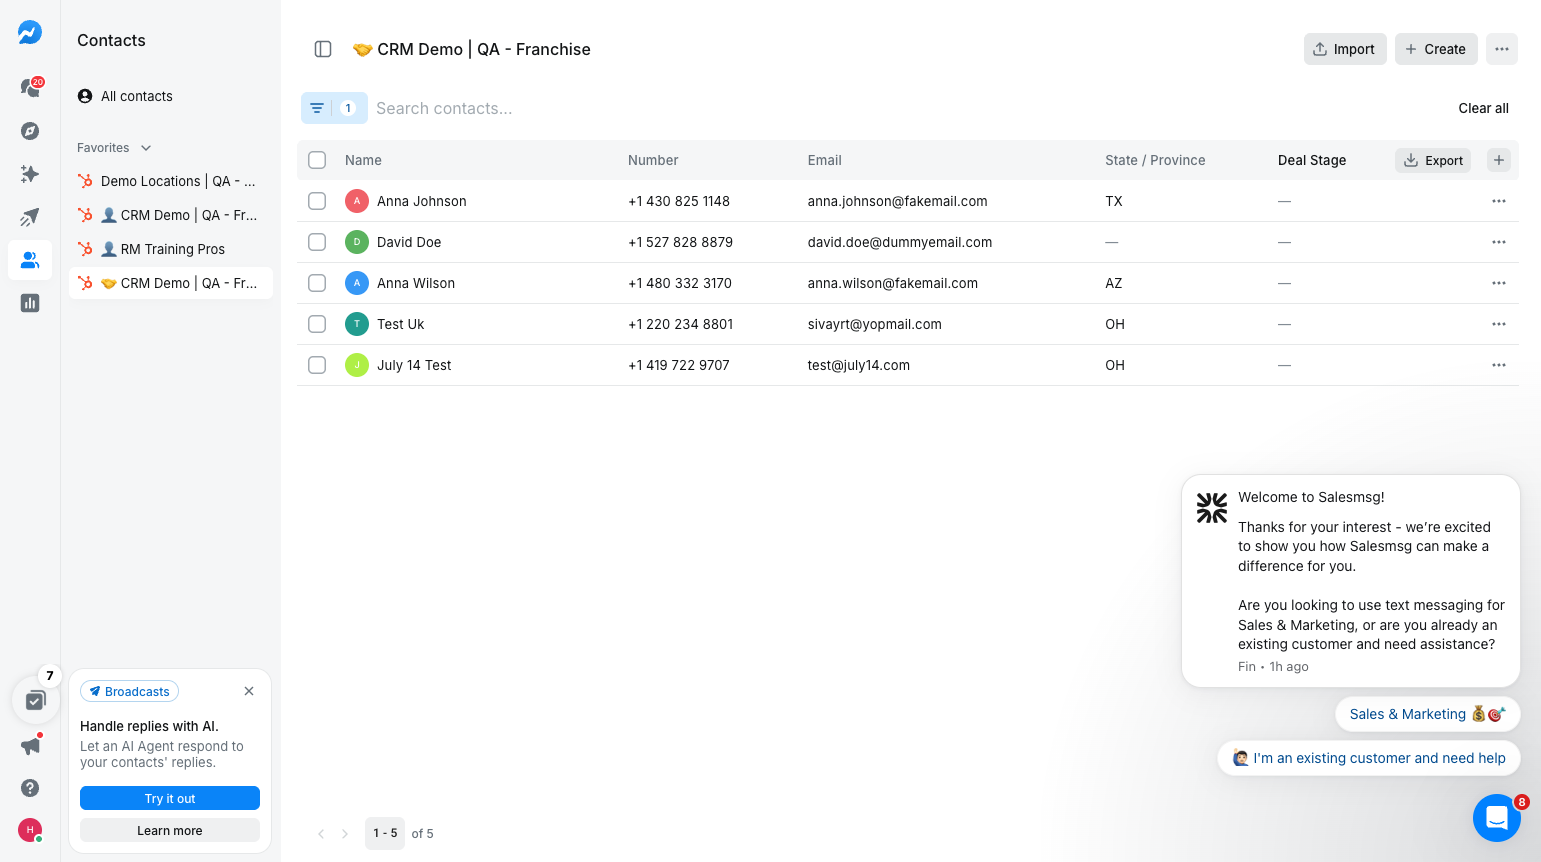Open Demo Locations | QA favorite
The width and height of the screenshot is (1541, 862).
coord(171,181)
